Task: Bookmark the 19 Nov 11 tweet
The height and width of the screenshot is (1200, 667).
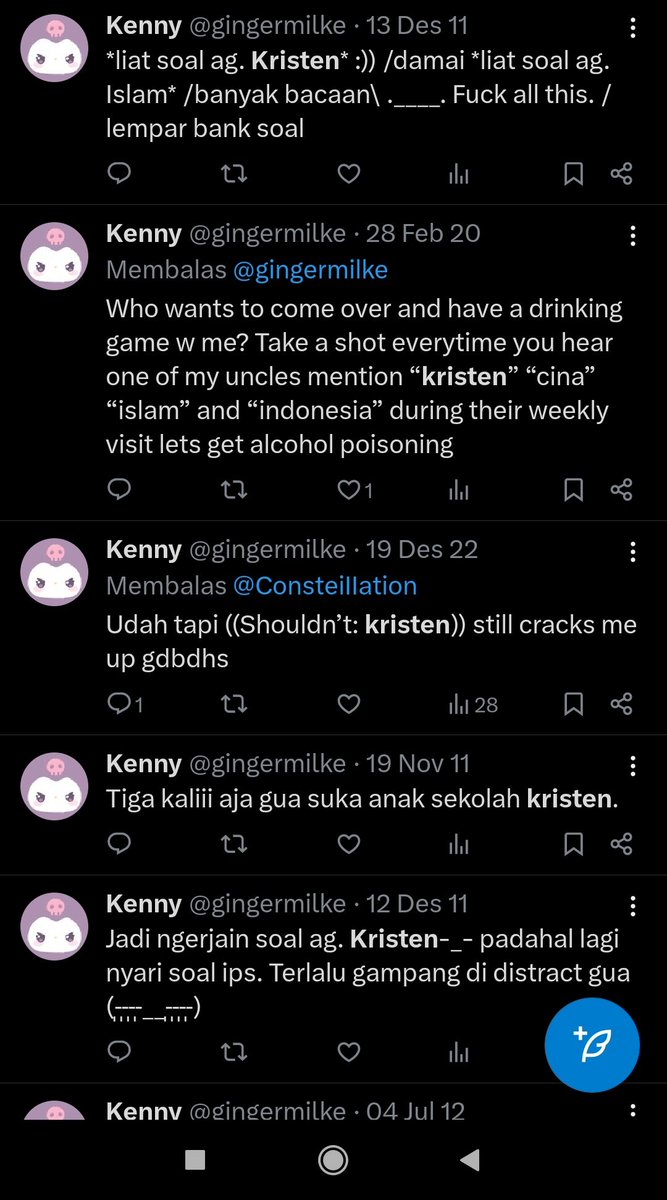Action: pos(573,844)
